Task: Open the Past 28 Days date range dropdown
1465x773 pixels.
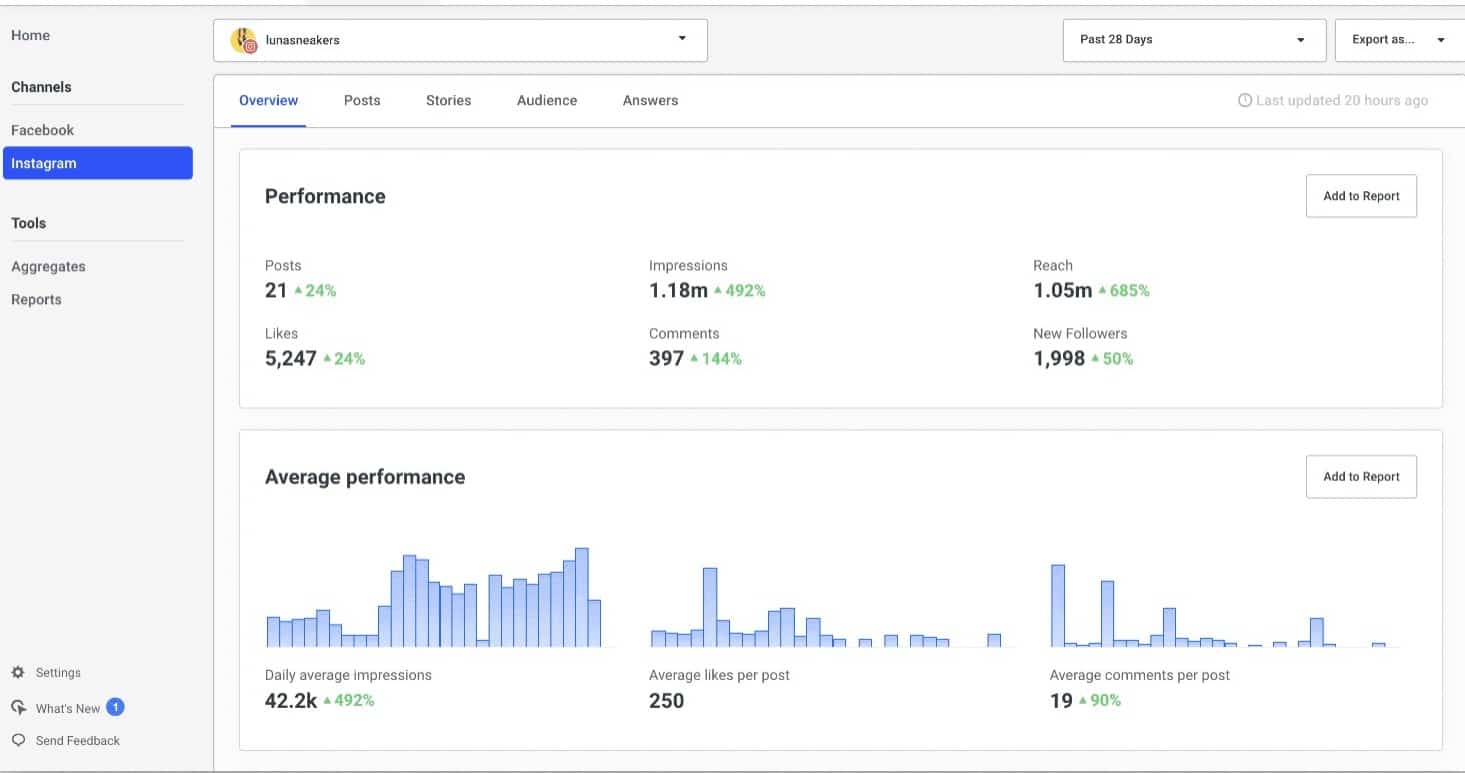Action: coord(1193,39)
